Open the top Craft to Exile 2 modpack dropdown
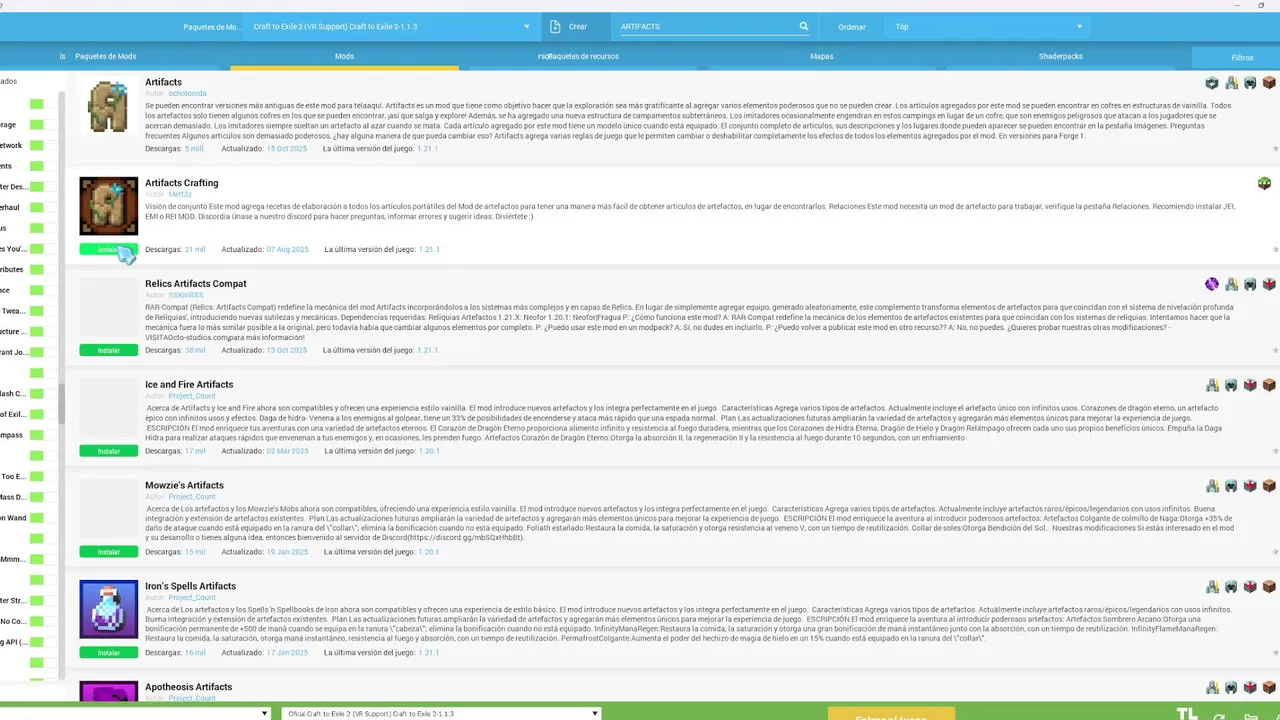The width and height of the screenshot is (1280, 720). pyautogui.click(x=391, y=27)
